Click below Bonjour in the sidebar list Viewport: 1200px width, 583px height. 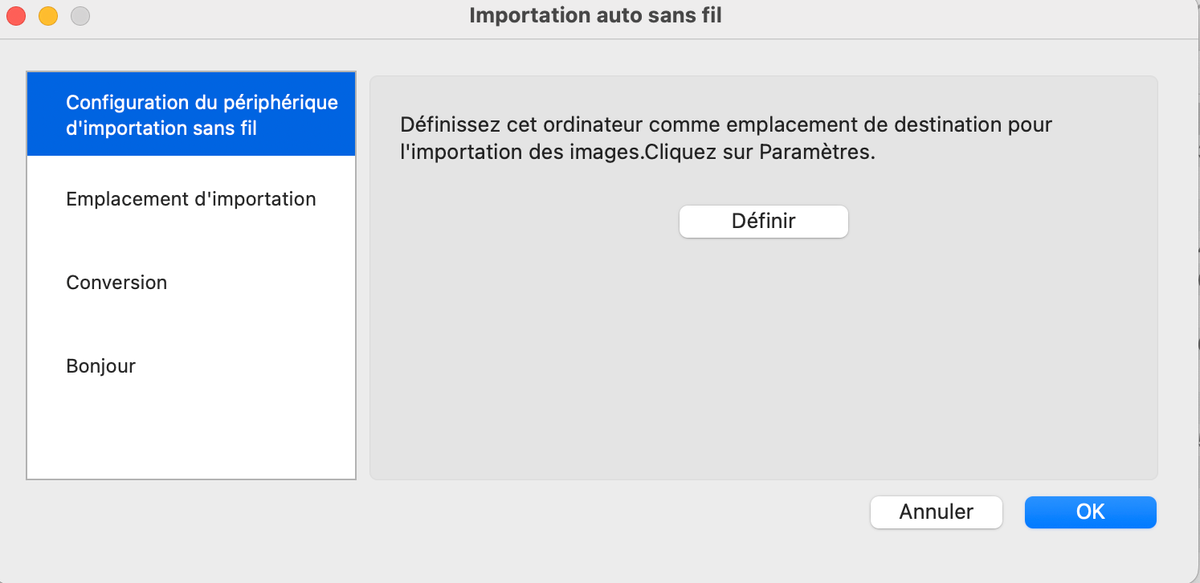tap(190, 430)
